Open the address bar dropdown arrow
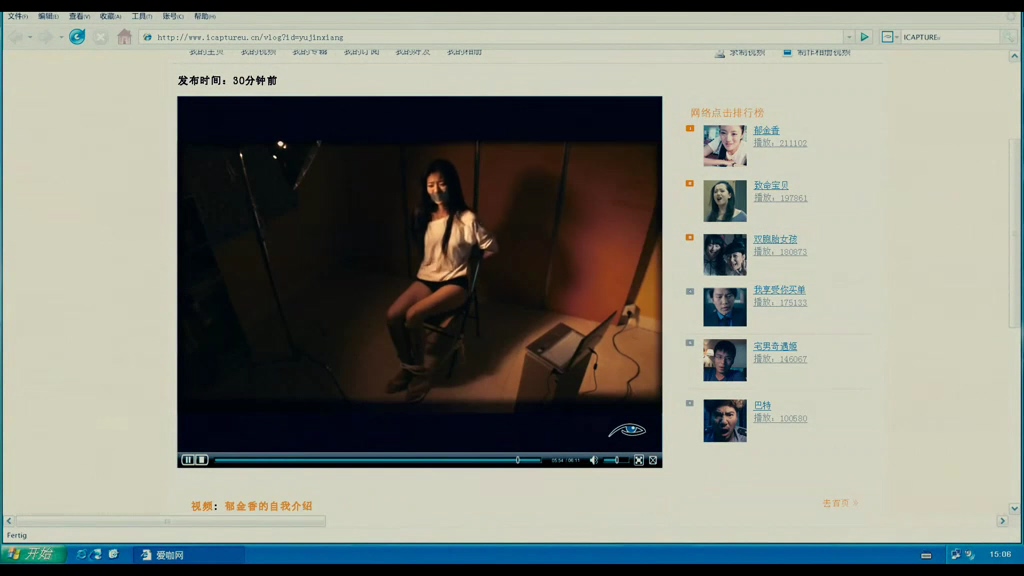Screen dimensions: 1024x576 tap(848, 37)
